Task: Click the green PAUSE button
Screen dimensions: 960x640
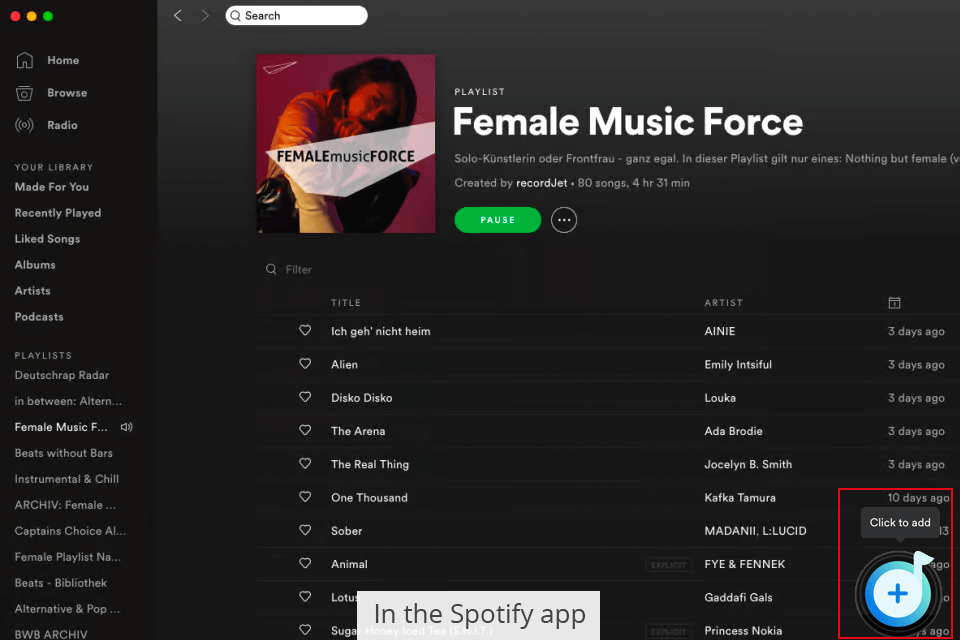Action: pyautogui.click(x=498, y=220)
